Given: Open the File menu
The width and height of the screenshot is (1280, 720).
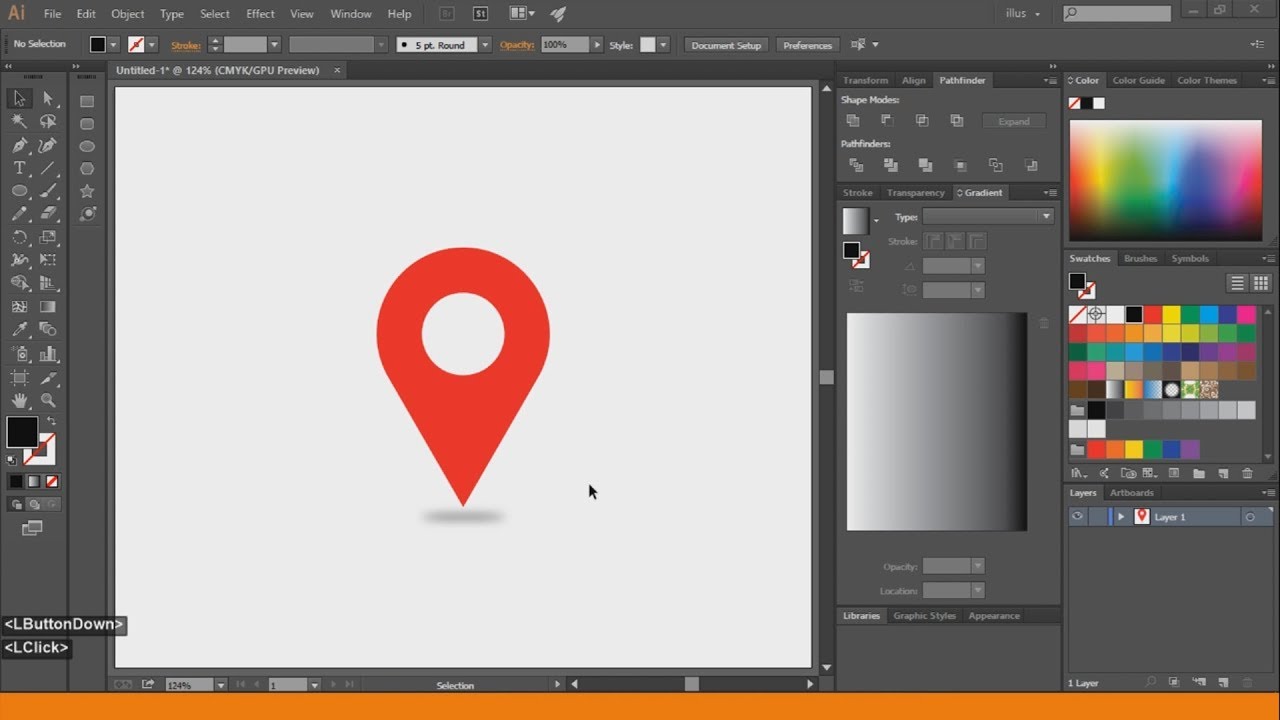Looking at the screenshot, I should 52,14.
